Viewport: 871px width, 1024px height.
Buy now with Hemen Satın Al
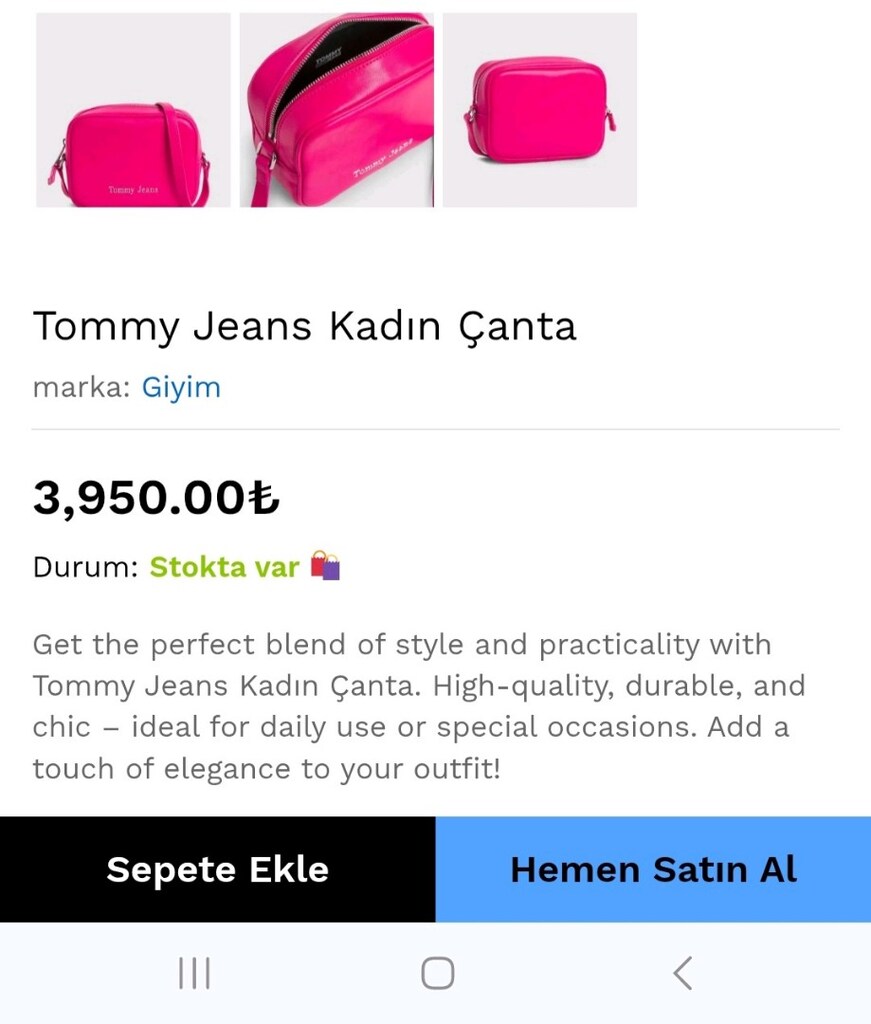coord(653,869)
